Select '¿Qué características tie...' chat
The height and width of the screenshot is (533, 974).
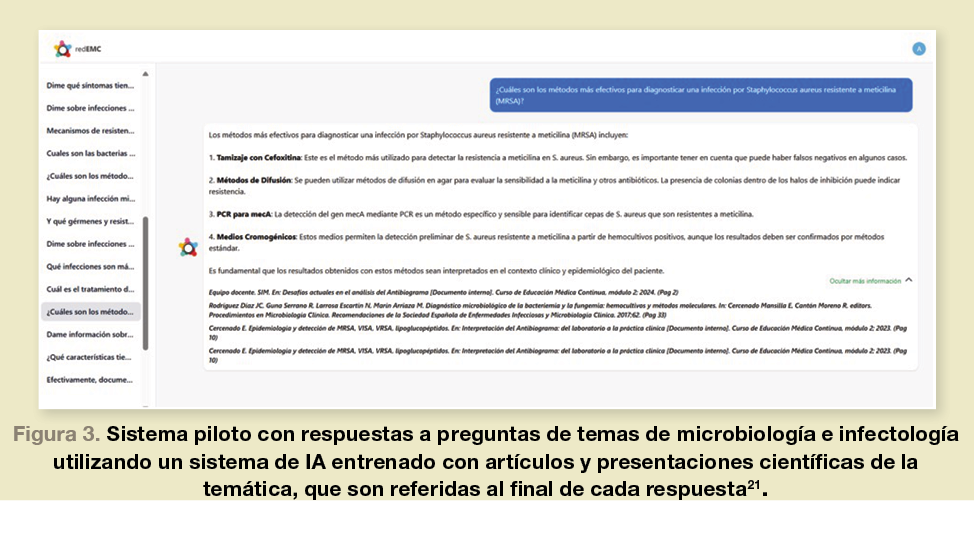90,357
